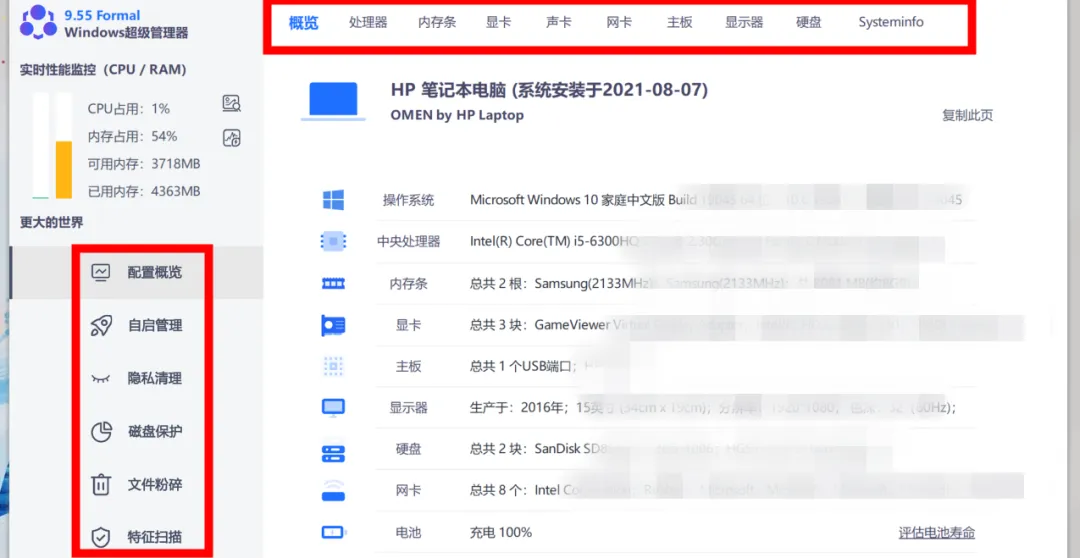This screenshot has width=1080, height=558.
Task: Open 自启管理 in the sidebar
Action: pos(155,325)
